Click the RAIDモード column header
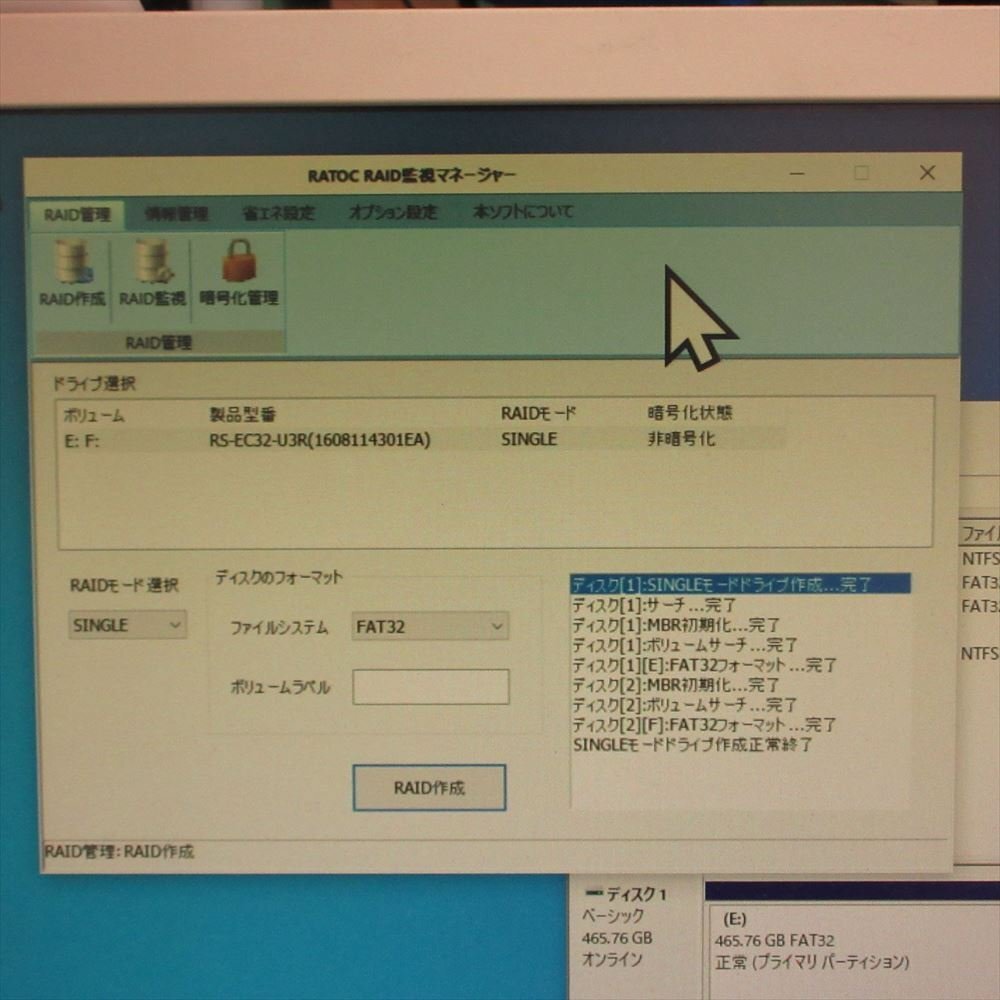 coord(538,414)
